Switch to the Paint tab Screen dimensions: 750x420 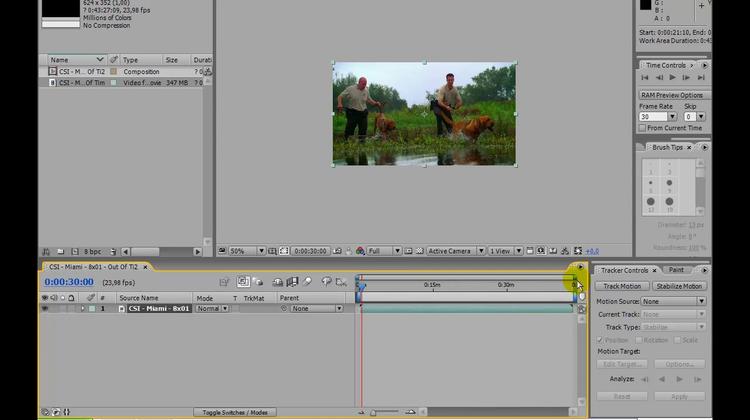point(676,270)
